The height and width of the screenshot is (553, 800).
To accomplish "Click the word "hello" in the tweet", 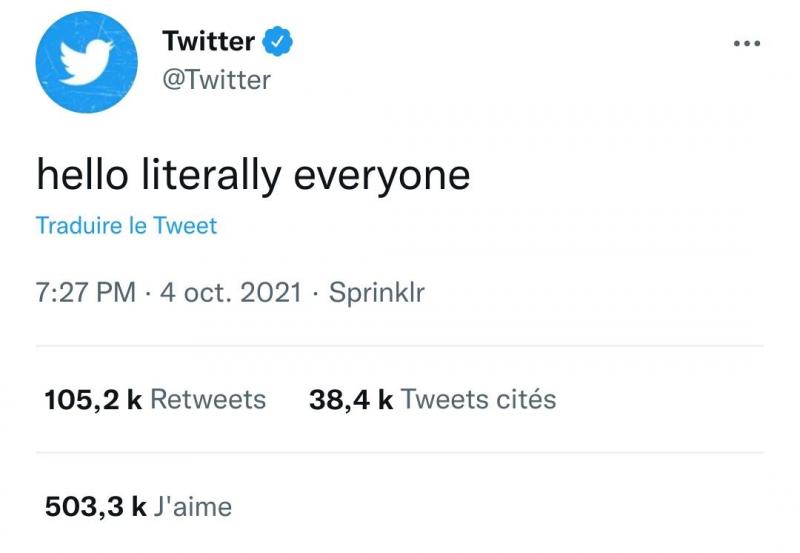I will [80, 175].
